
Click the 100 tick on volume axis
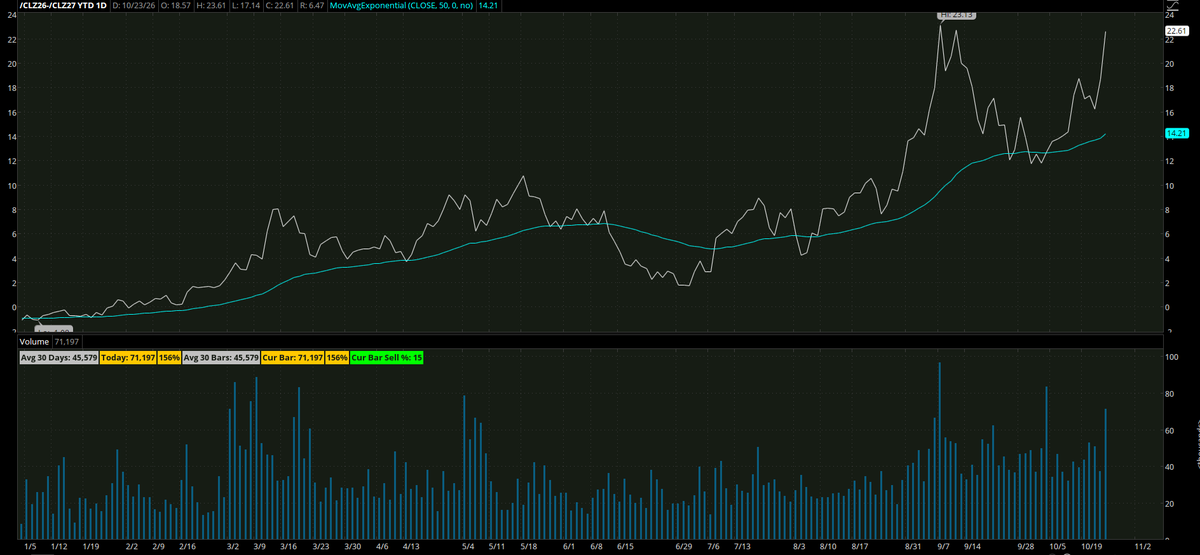pyautogui.click(x=1173, y=357)
